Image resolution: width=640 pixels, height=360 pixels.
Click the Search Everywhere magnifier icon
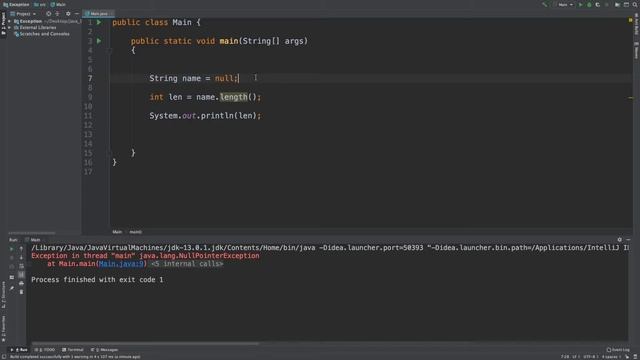(x=635, y=4)
